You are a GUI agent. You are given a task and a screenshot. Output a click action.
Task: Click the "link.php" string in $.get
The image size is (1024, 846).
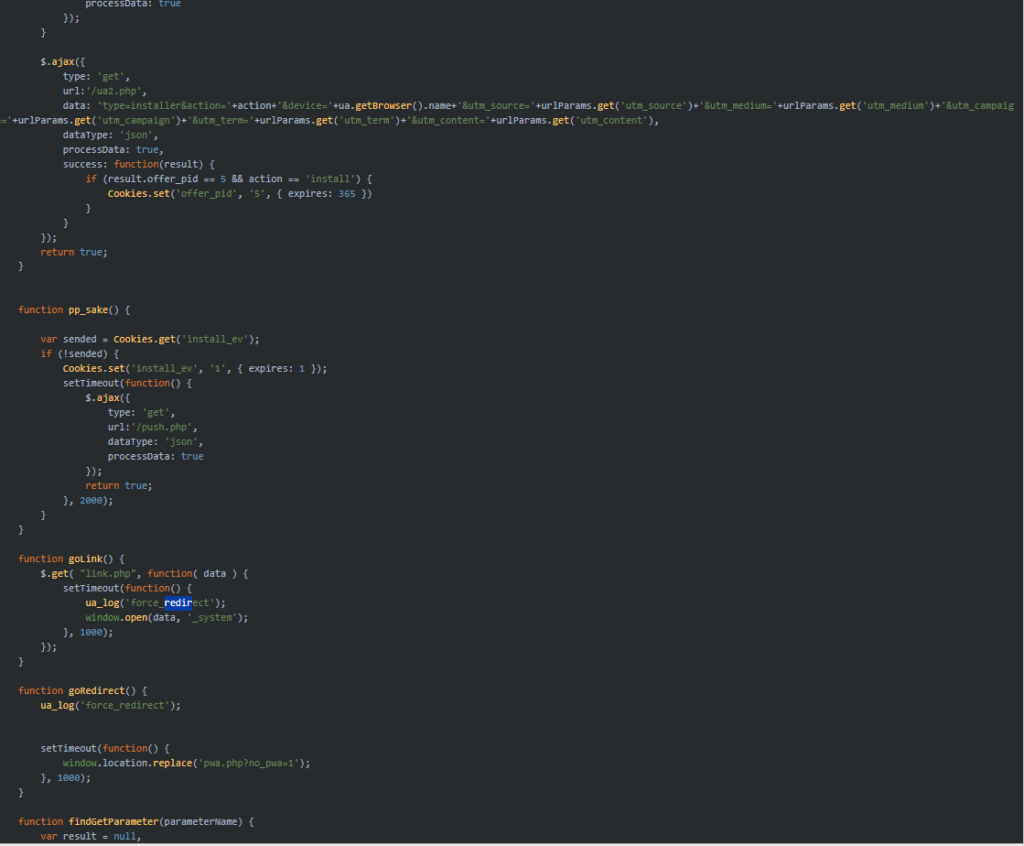pos(111,573)
